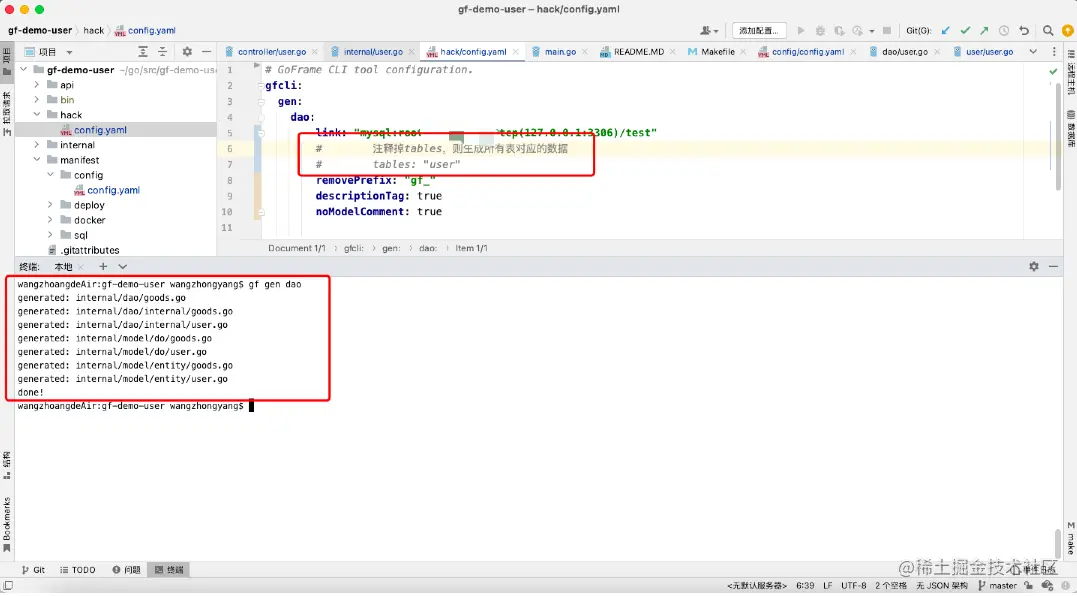Select the .gitattributes file

point(90,250)
